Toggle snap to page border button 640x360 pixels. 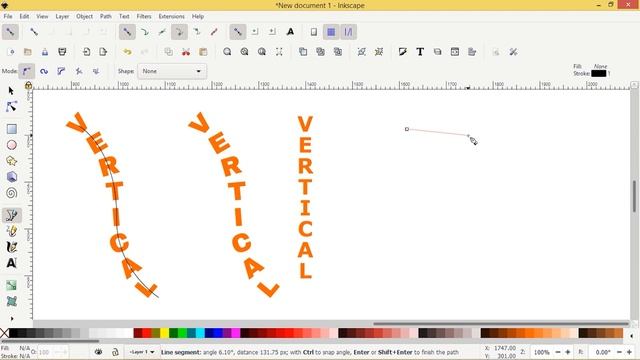[x=313, y=32]
